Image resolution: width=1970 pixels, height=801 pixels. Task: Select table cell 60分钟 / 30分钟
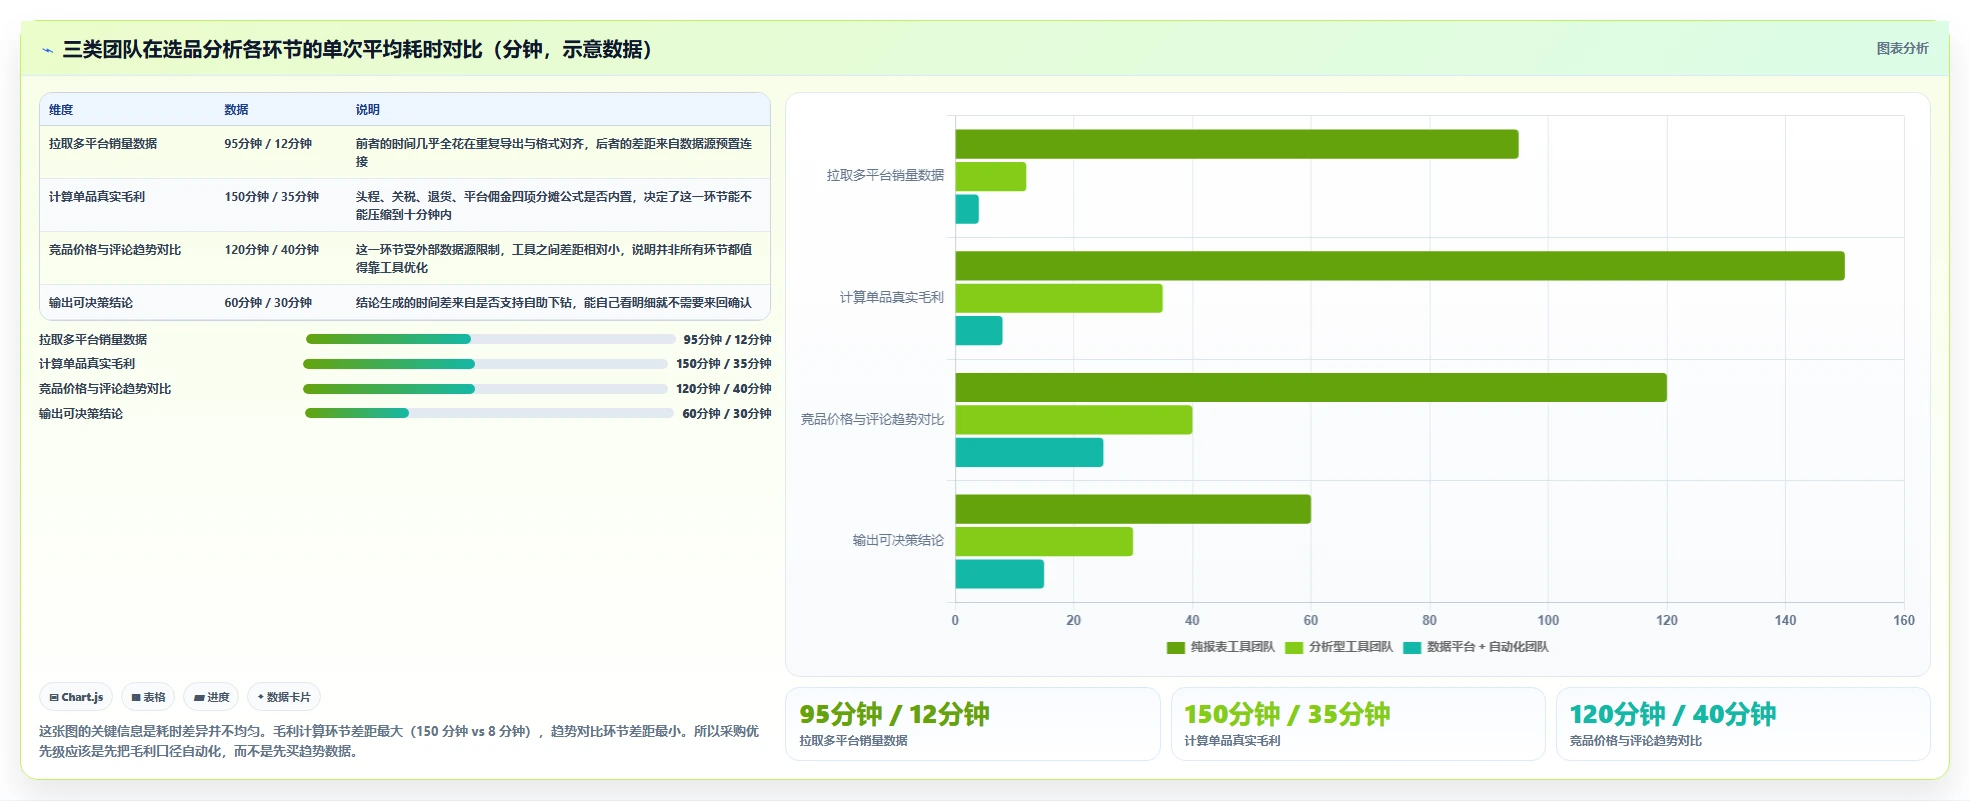[268, 303]
